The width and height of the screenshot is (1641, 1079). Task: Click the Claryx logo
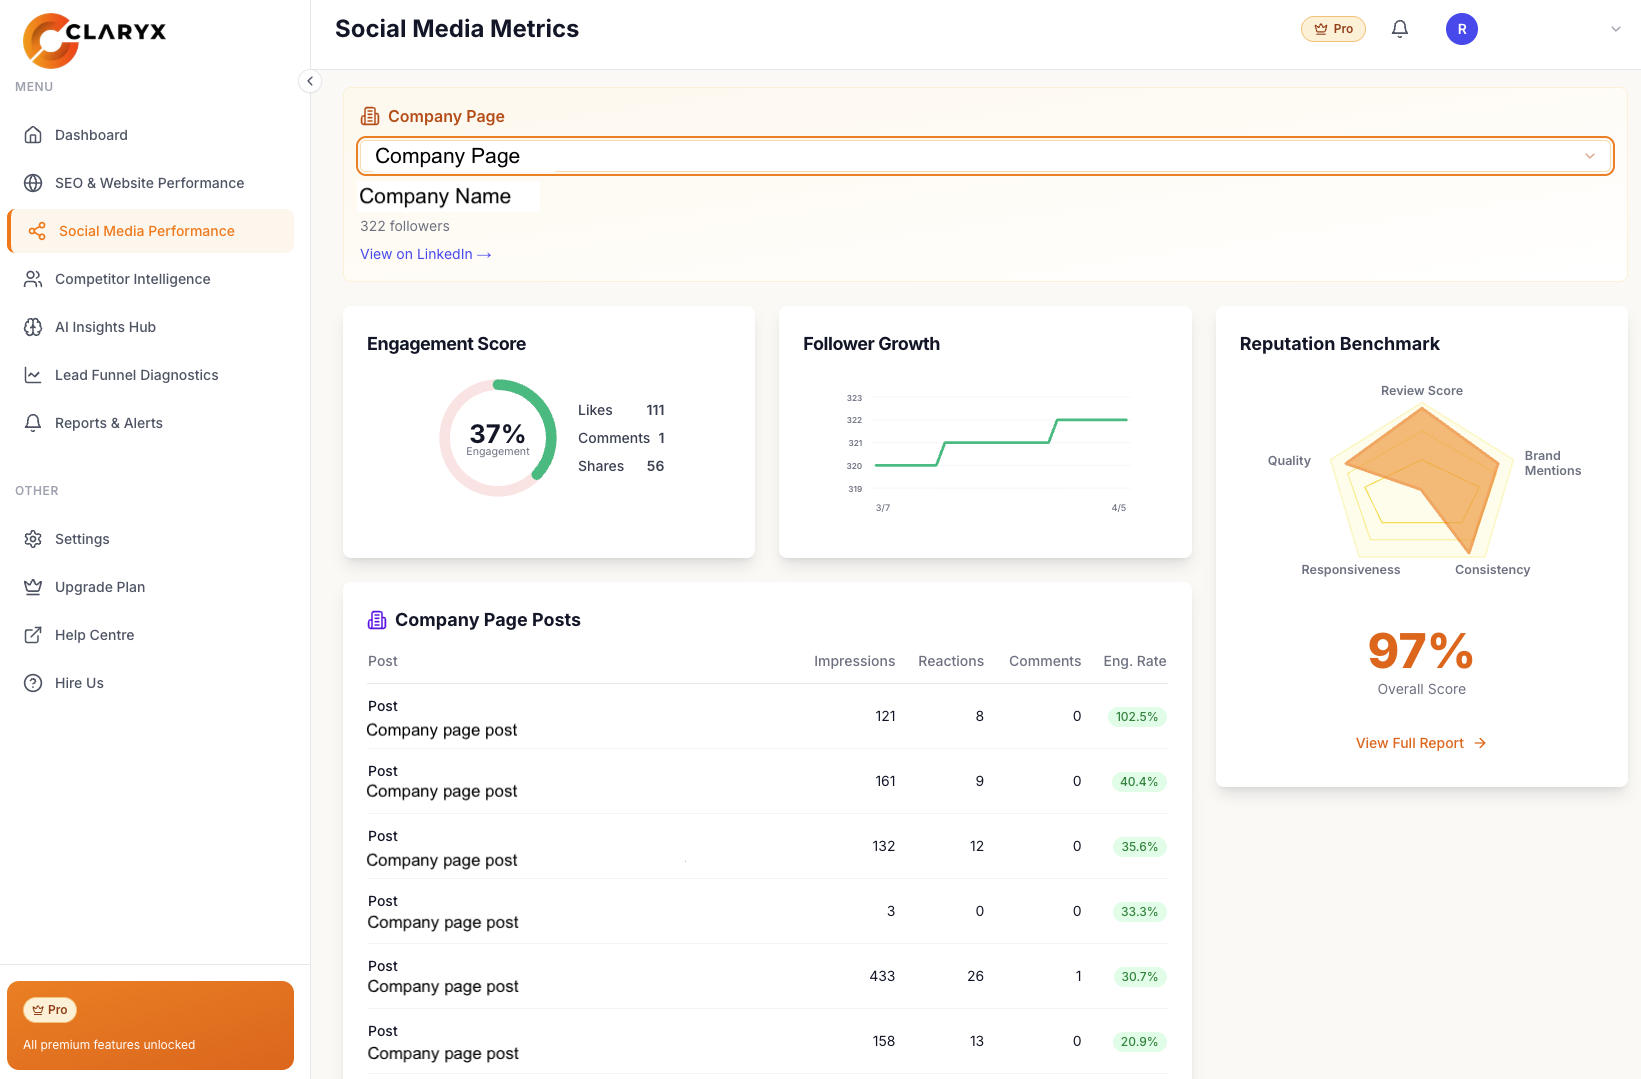(x=94, y=39)
